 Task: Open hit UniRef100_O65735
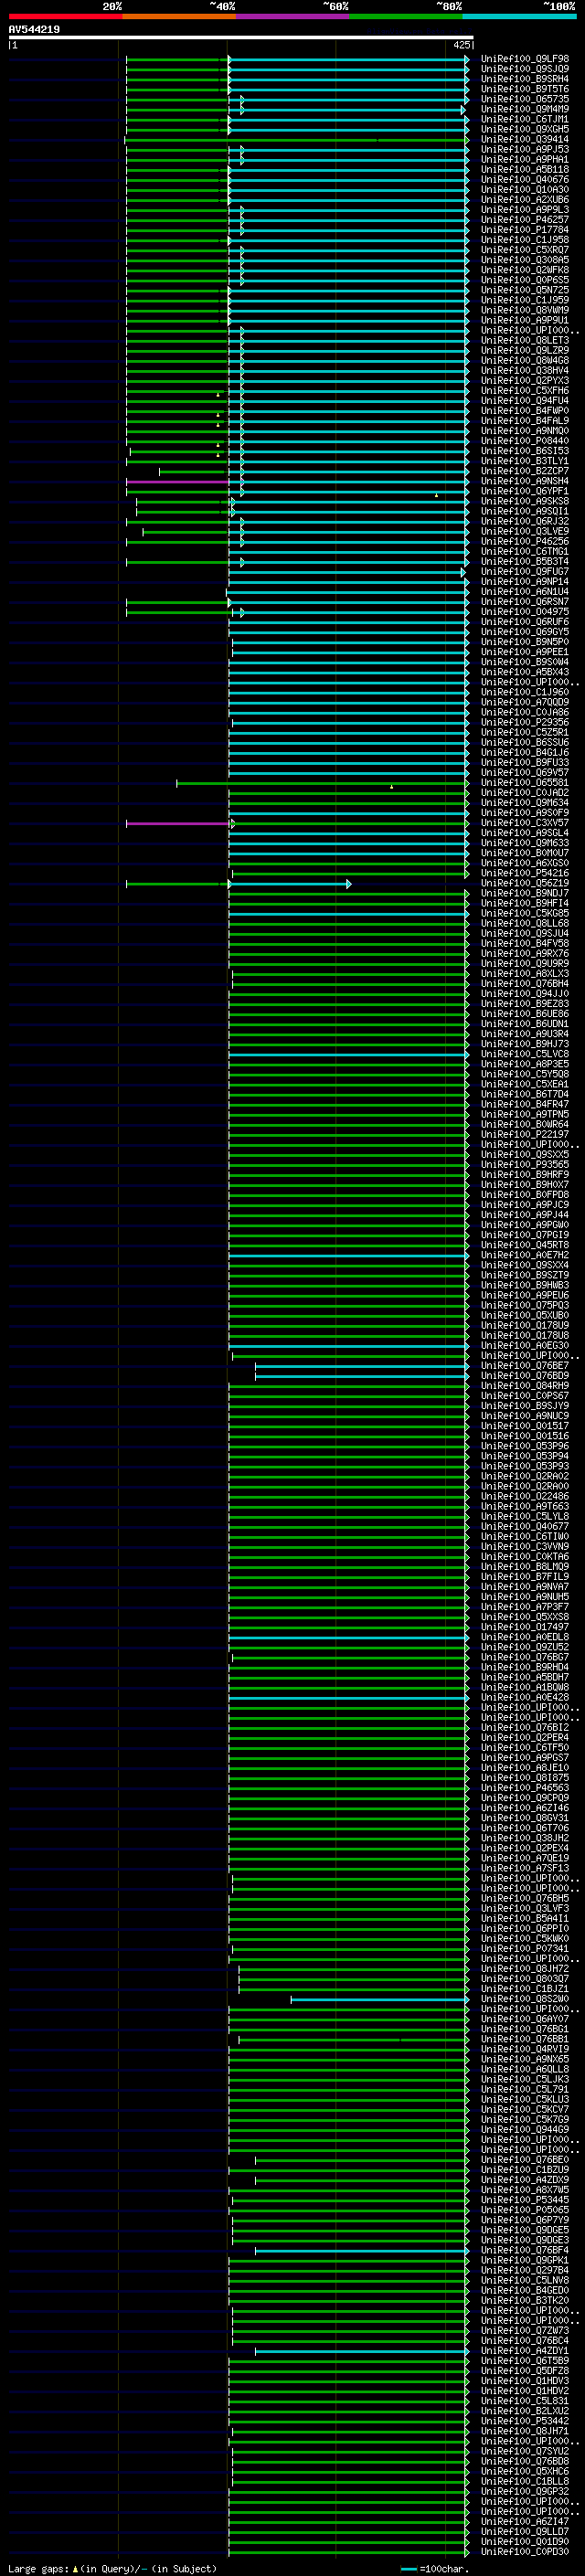[525, 99]
